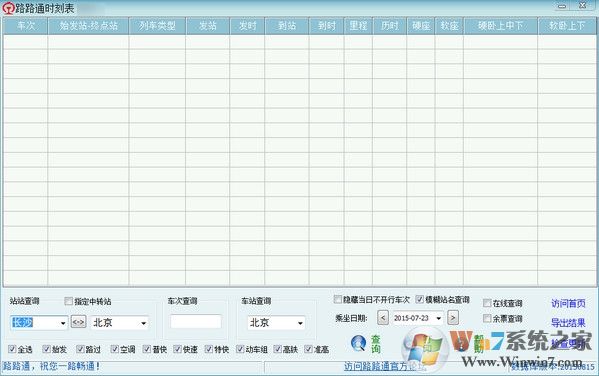Image resolution: width=599 pixels, height=376 pixels.
Task: Click the 列车类型 column header
Action: (x=157, y=26)
